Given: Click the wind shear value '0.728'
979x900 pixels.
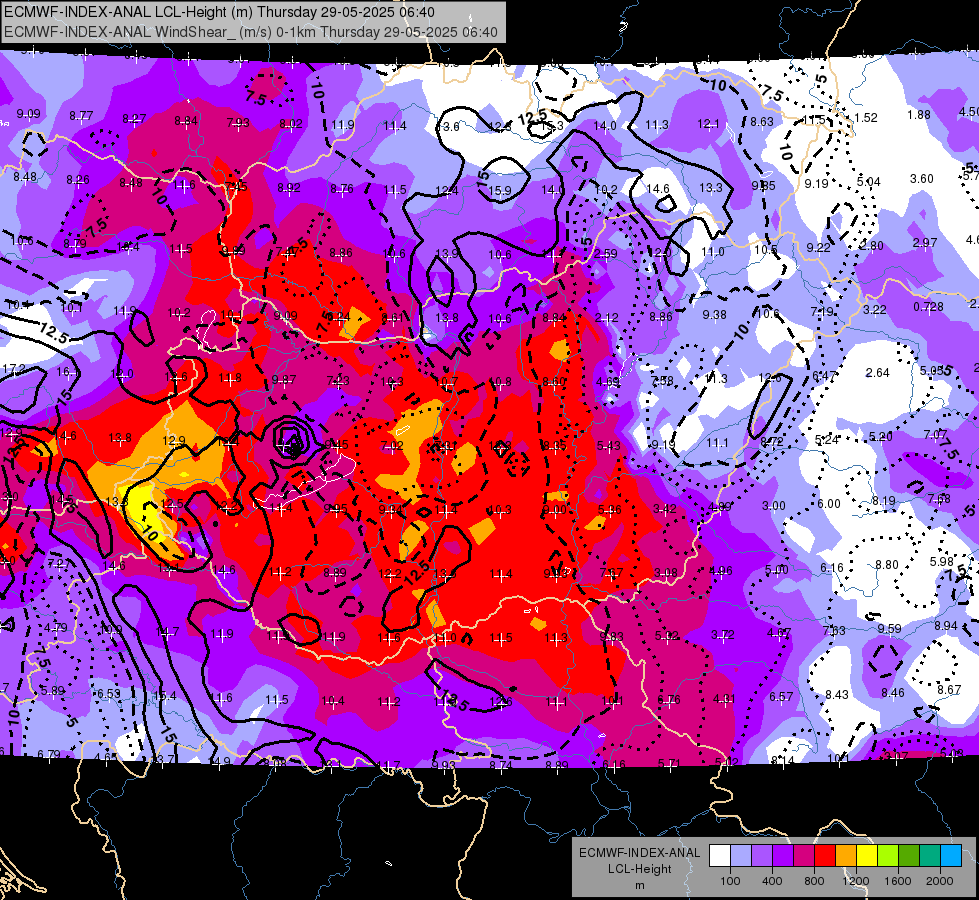Looking at the screenshot, I should pyautogui.click(x=928, y=307).
